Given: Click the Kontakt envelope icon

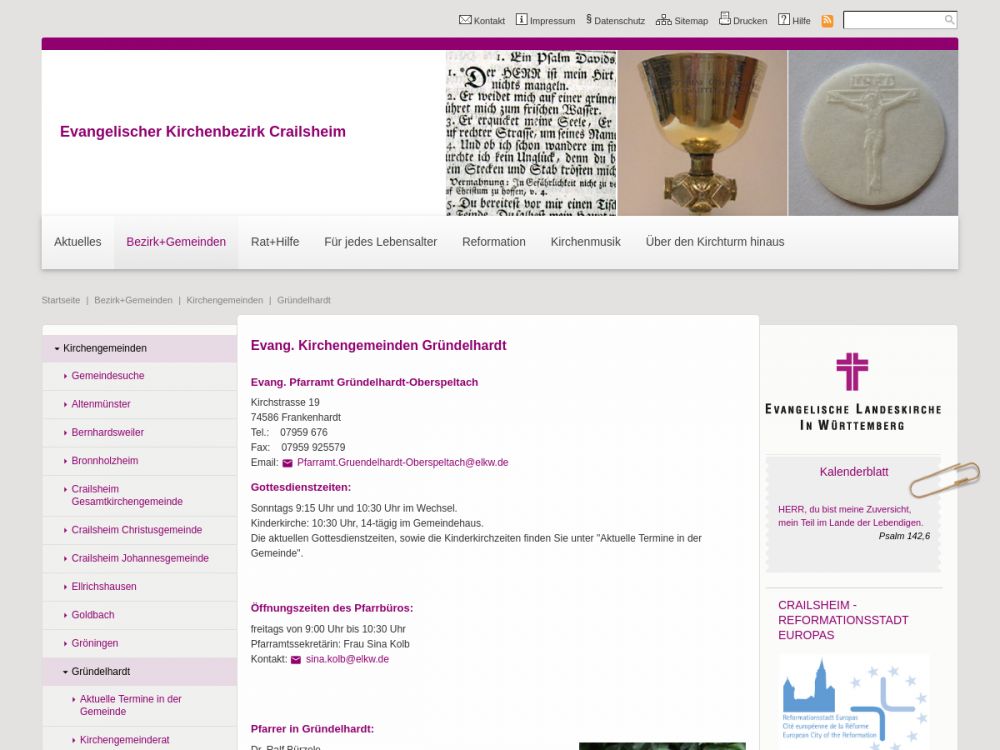Looking at the screenshot, I should tap(465, 20).
